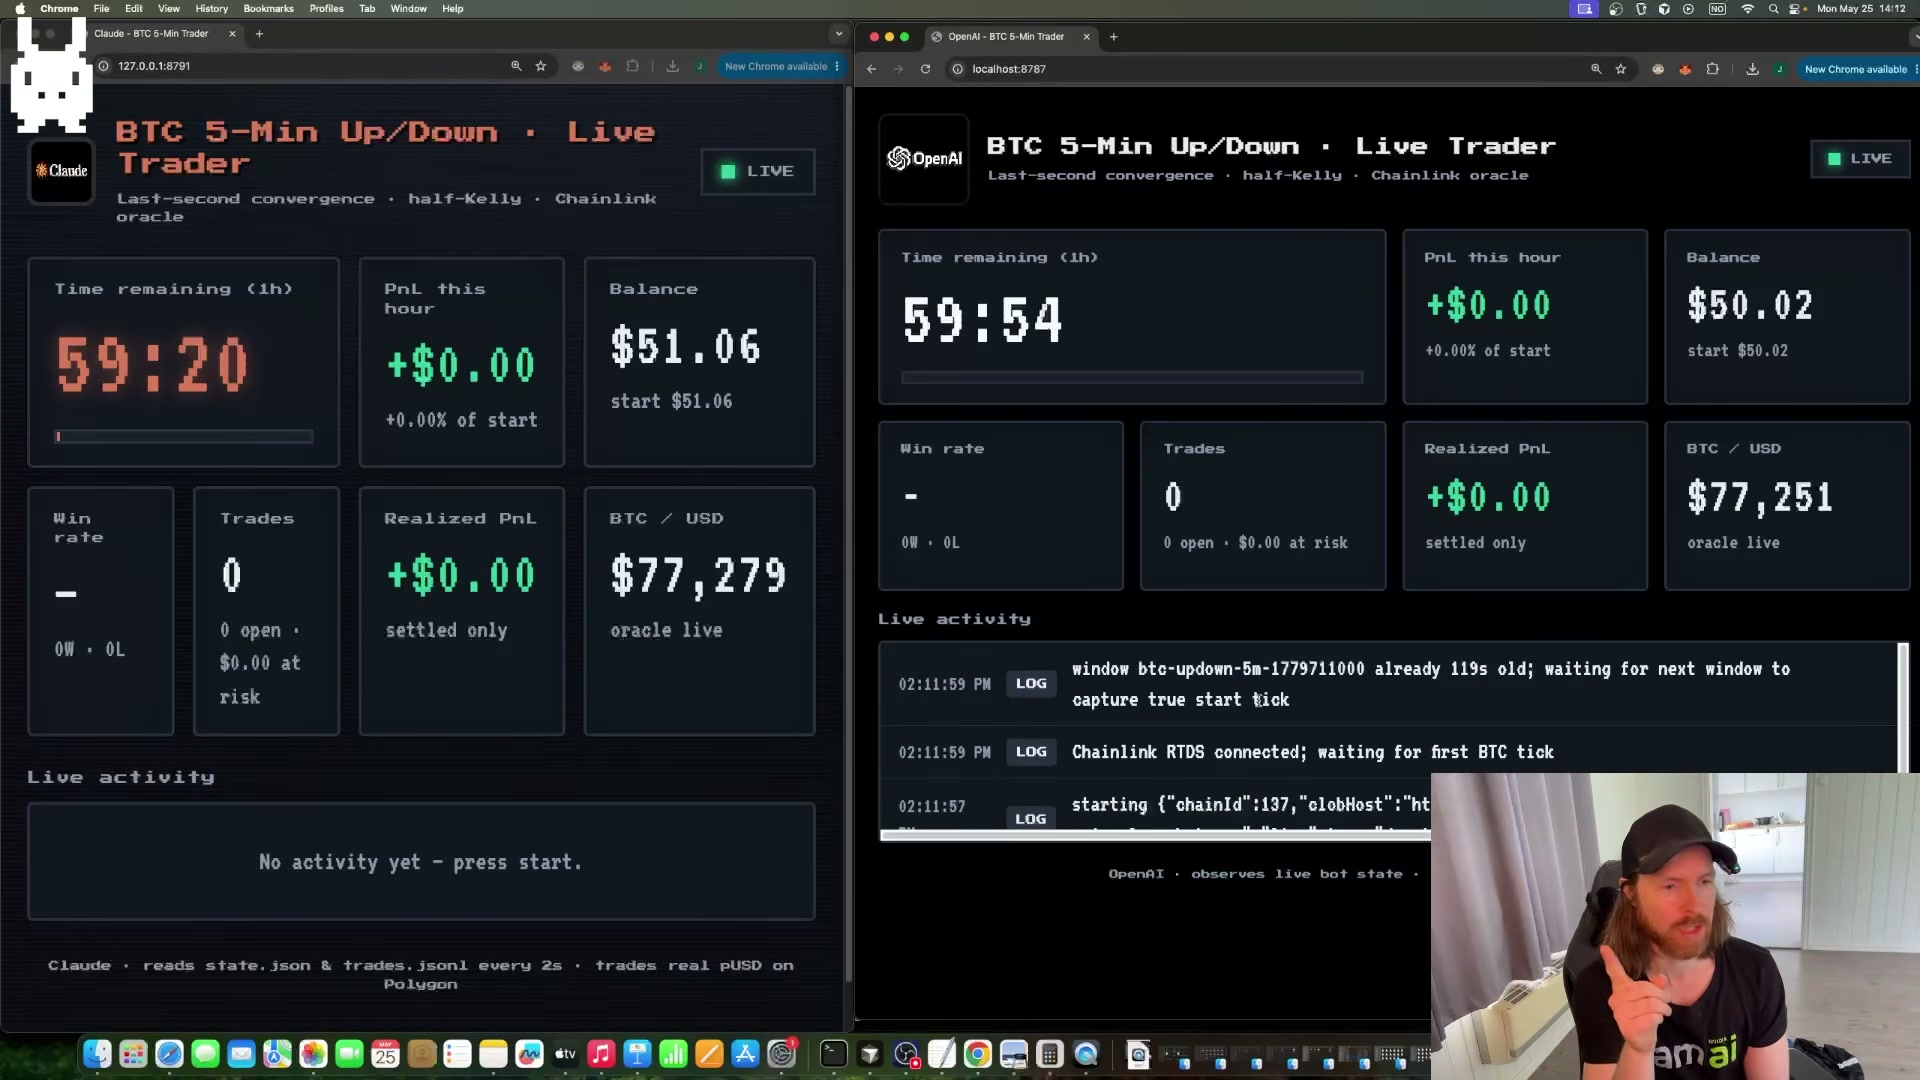Open the Chrome application menu
The image size is (1920, 1080).
click(59, 8)
